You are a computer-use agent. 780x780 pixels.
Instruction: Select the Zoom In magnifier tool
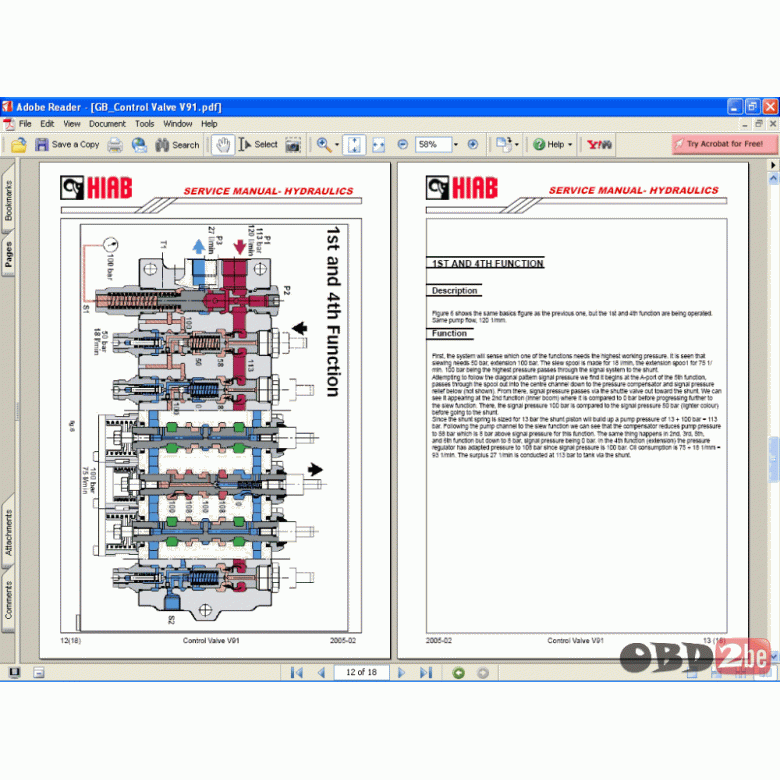324,145
